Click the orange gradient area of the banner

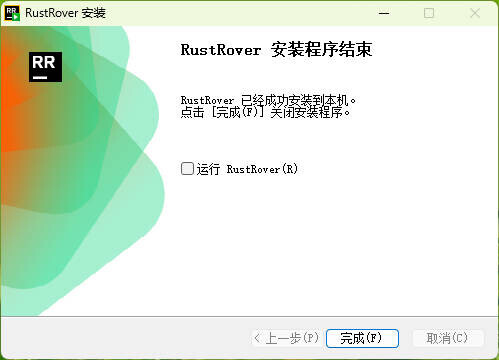(x=13, y=100)
